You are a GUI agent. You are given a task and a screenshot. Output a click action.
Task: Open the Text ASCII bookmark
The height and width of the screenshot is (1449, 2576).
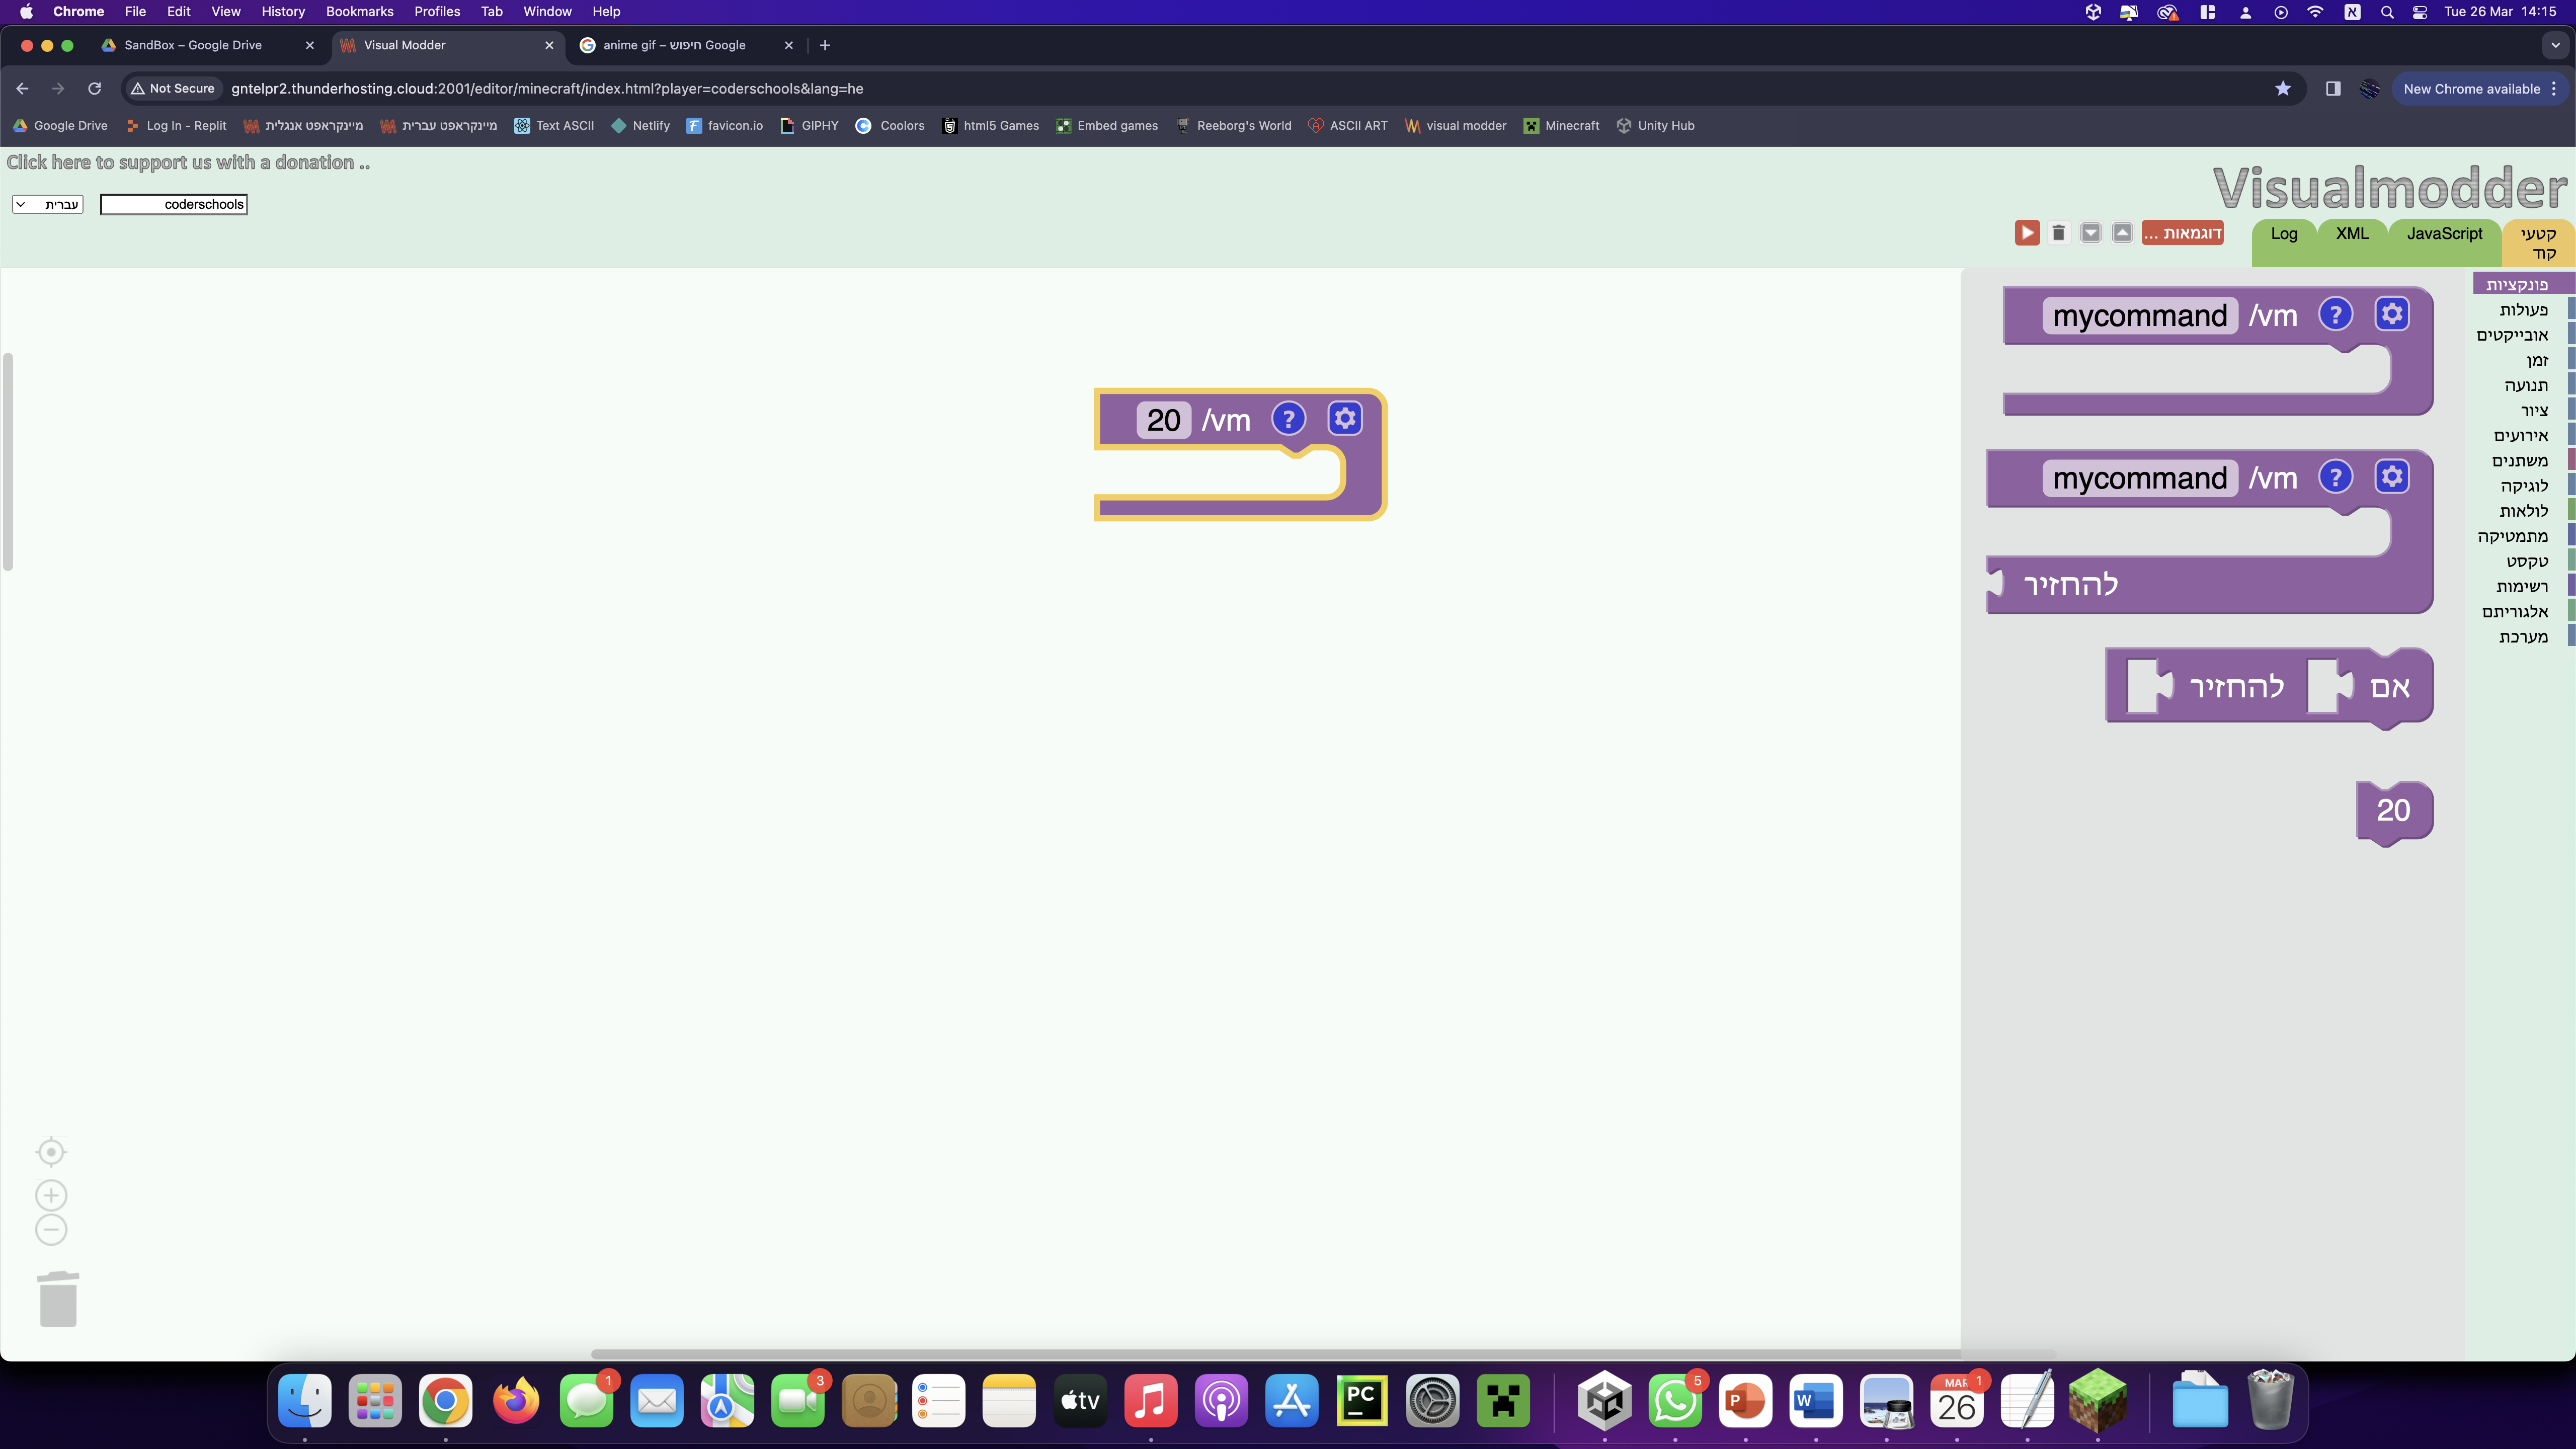click(554, 125)
